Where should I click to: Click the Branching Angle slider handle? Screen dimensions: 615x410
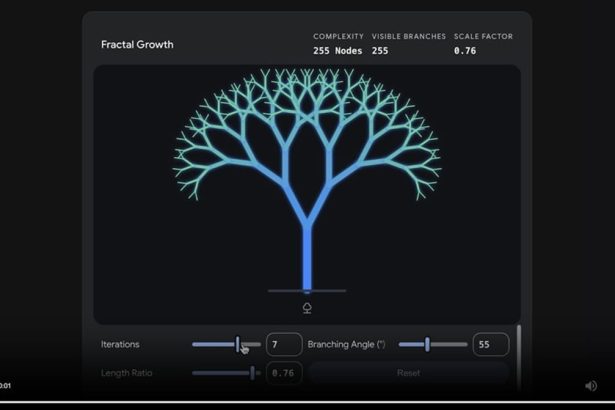pos(427,344)
